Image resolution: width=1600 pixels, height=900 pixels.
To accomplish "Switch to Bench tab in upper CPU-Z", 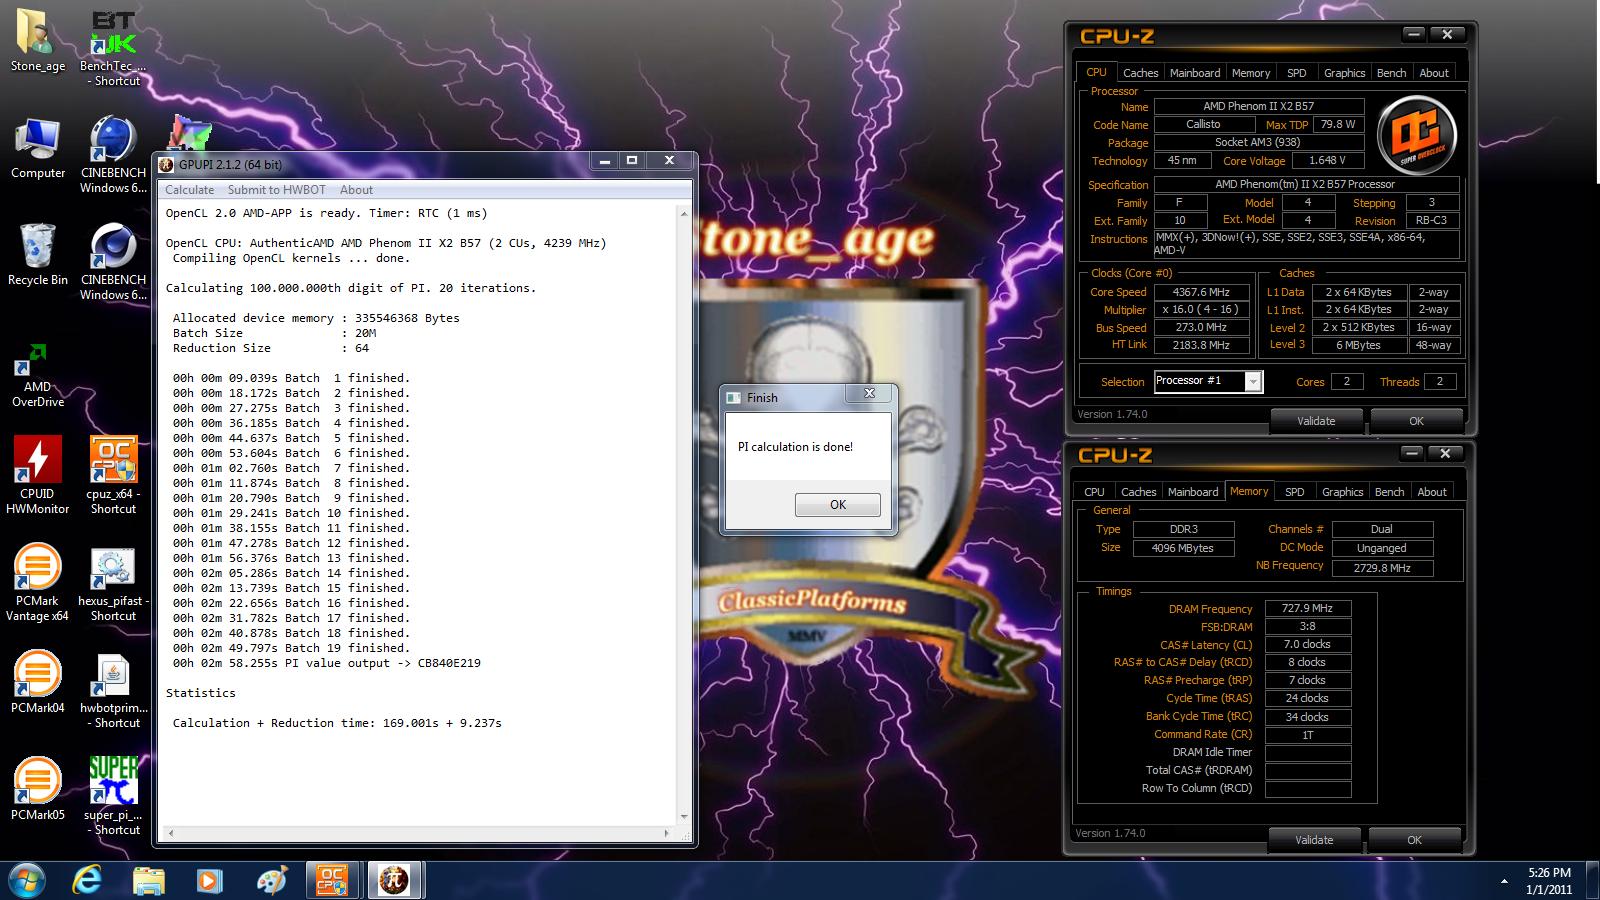I will coord(1391,73).
